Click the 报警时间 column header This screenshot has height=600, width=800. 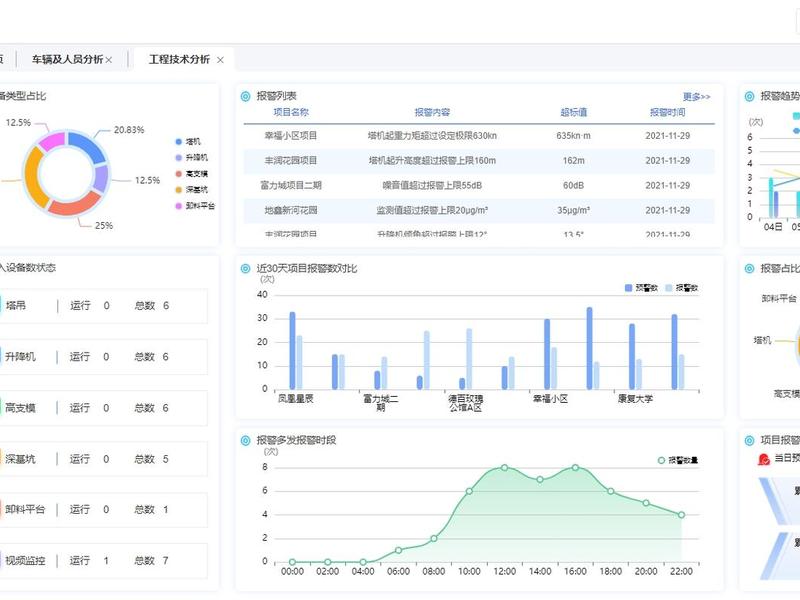667,112
